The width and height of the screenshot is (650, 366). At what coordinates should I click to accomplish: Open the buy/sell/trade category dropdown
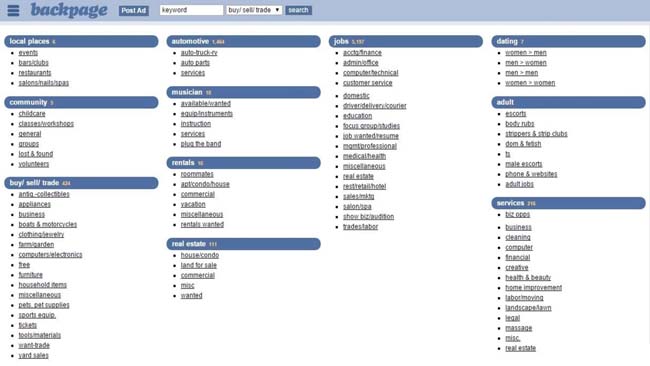pos(254,10)
